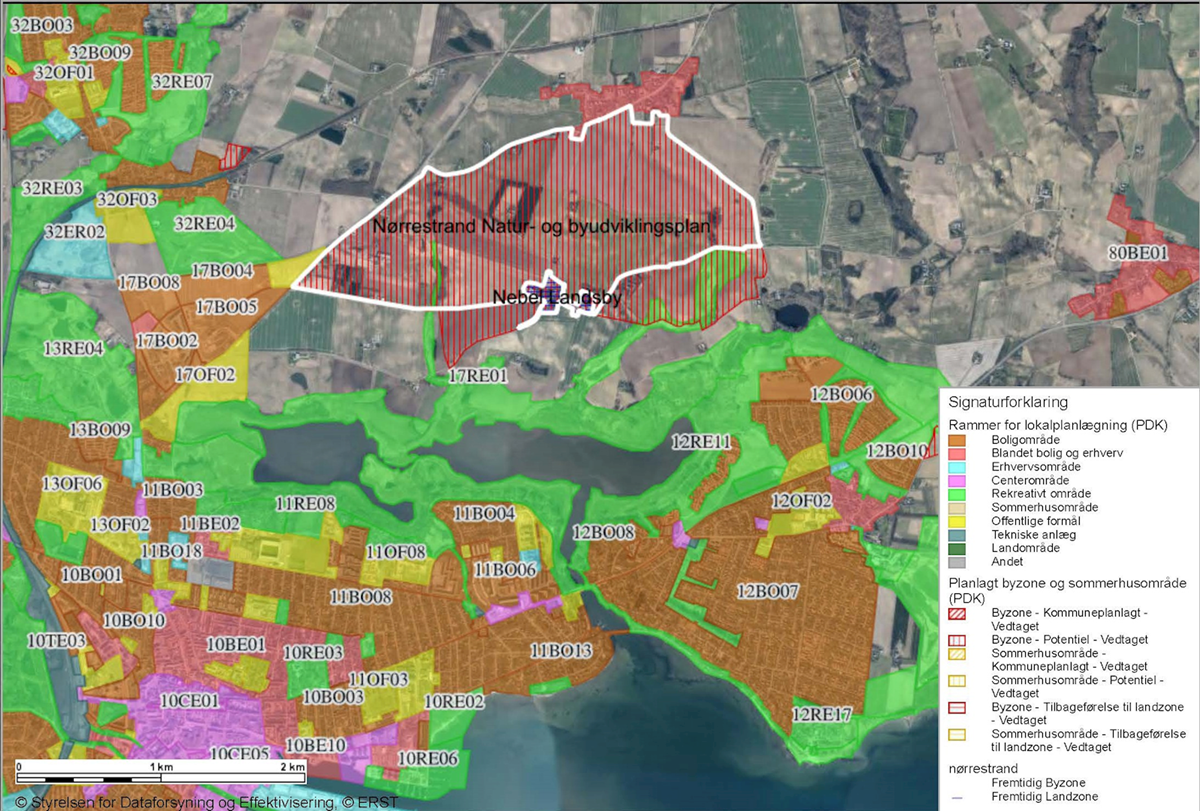This screenshot has width=1200, height=811.
Task: Select the cyan Erhvervsområde legend swatch
Action: [x=957, y=466]
